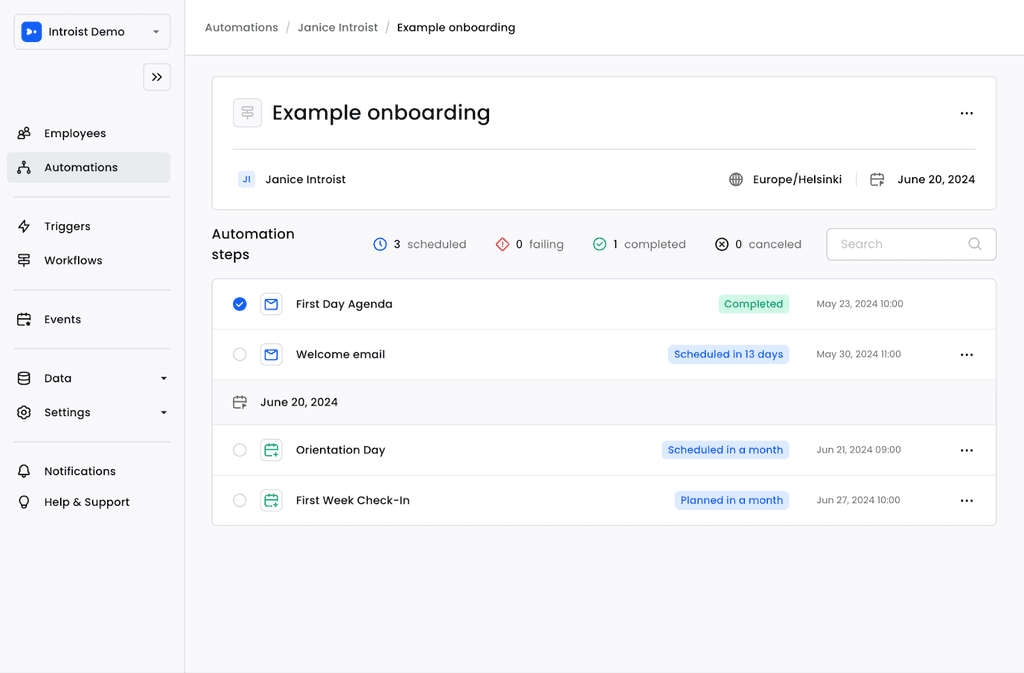Image resolution: width=1024 pixels, height=673 pixels.
Task: Navigate to Automations via the breadcrumb
Action: tap(241, 27)
